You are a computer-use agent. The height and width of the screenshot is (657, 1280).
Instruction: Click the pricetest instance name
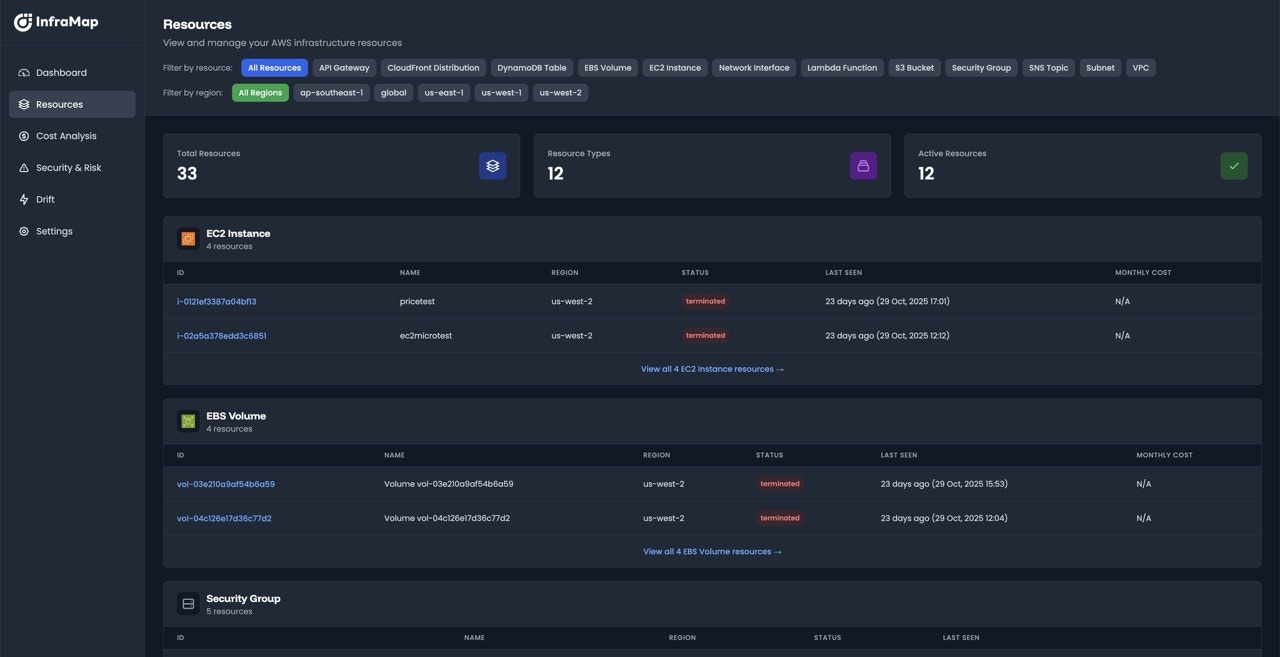(x=417, y=301)
